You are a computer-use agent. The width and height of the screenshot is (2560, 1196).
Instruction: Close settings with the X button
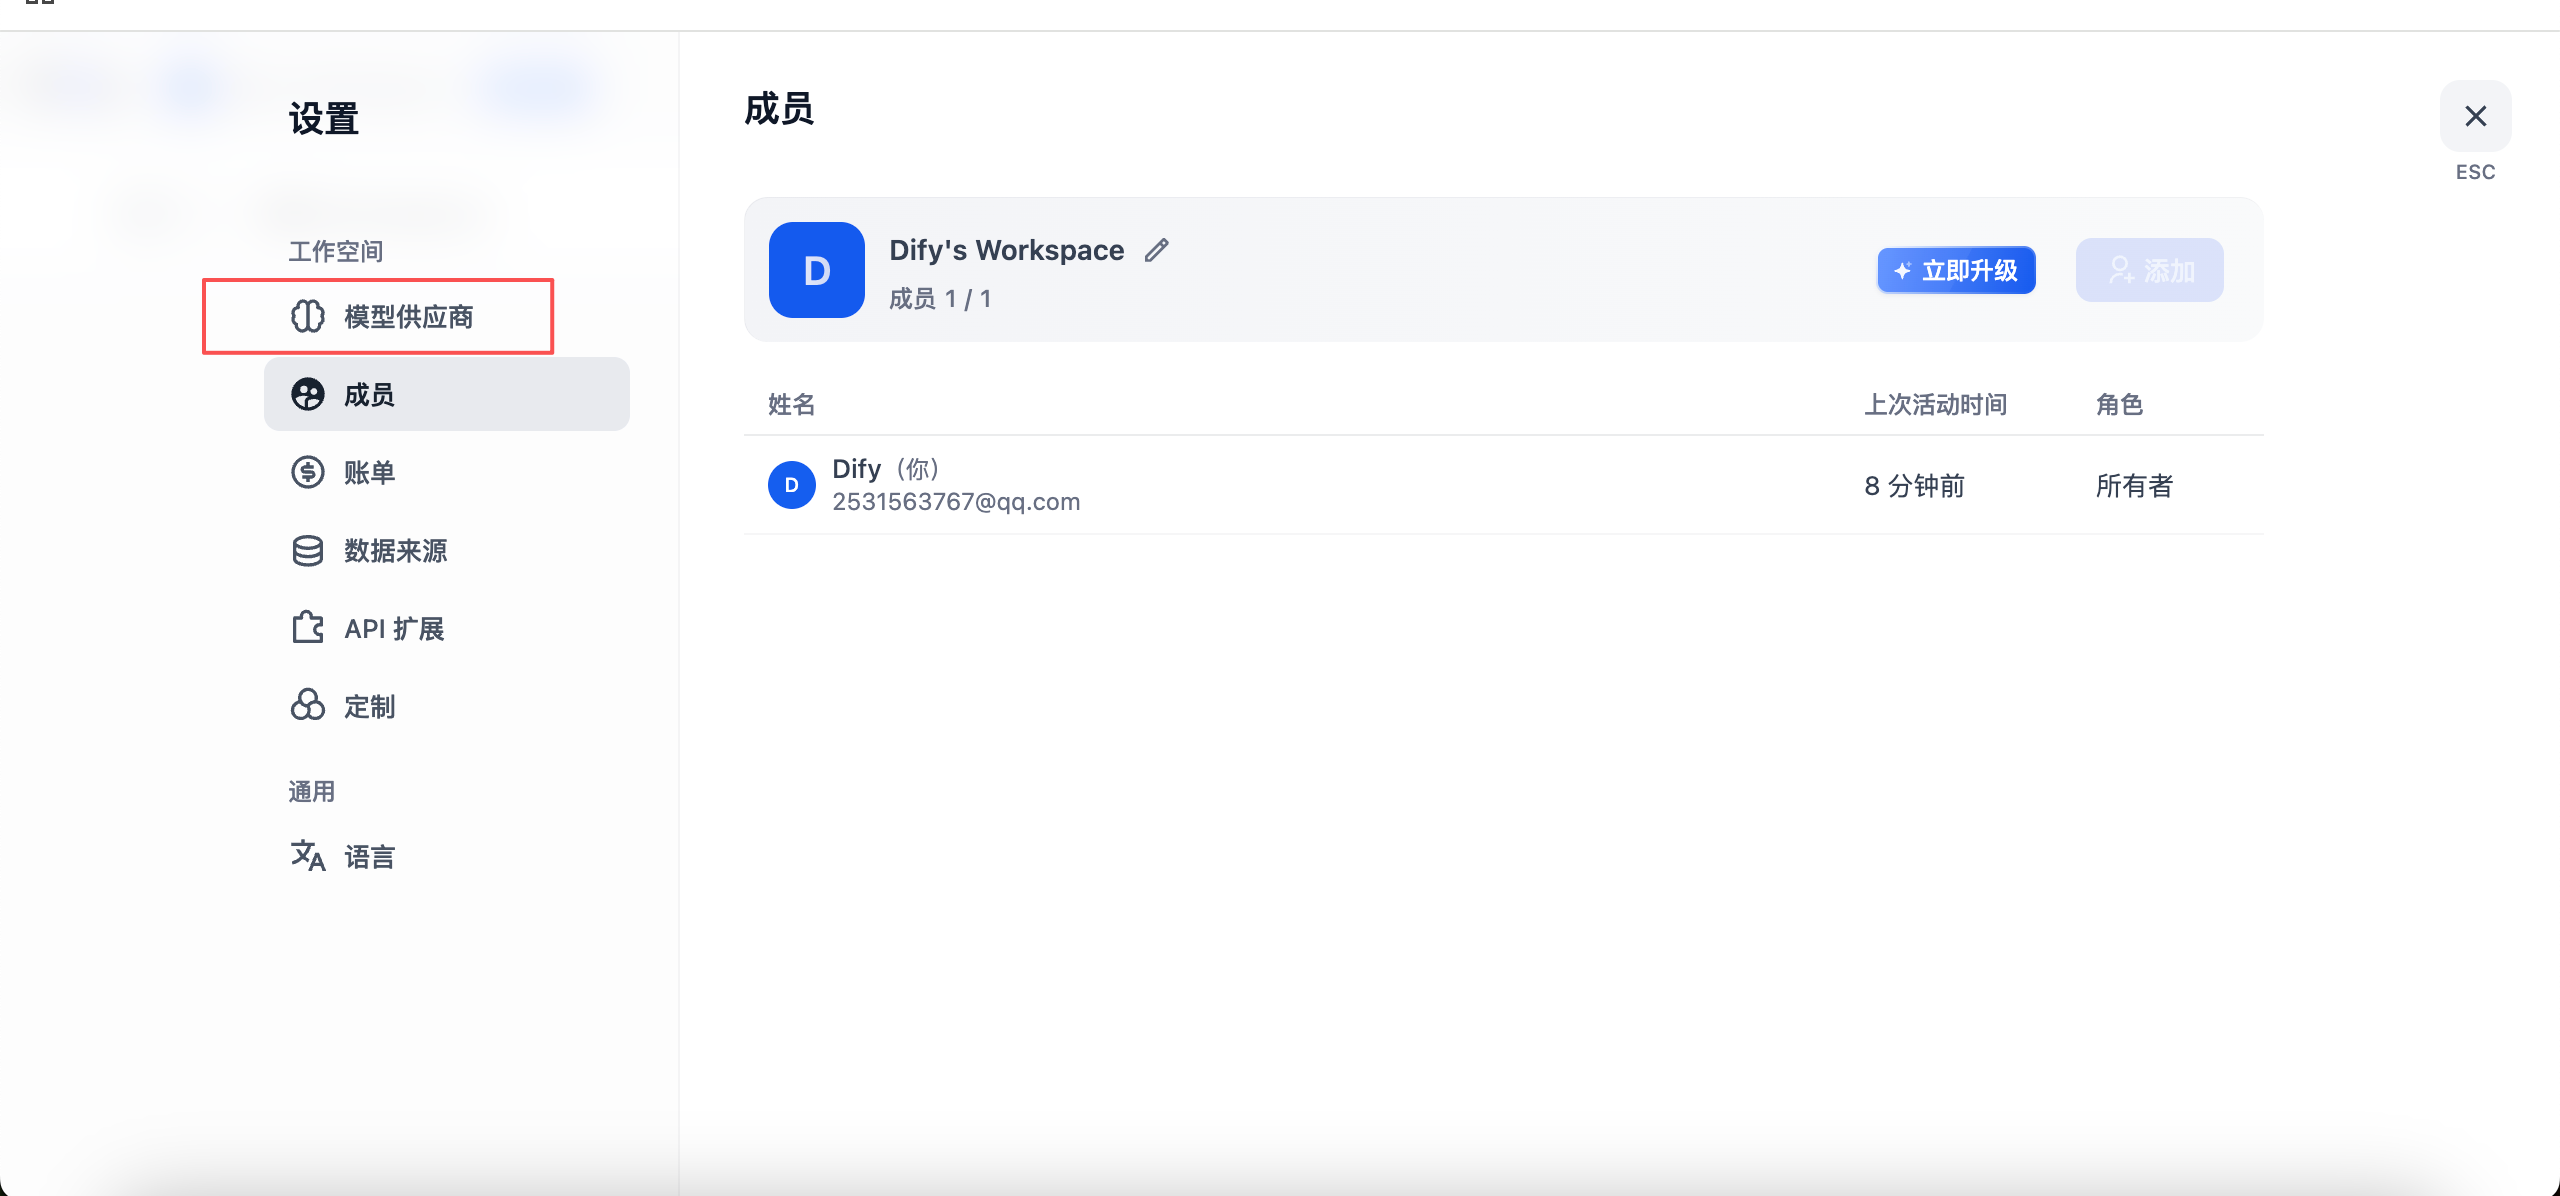pos(2476,116)
